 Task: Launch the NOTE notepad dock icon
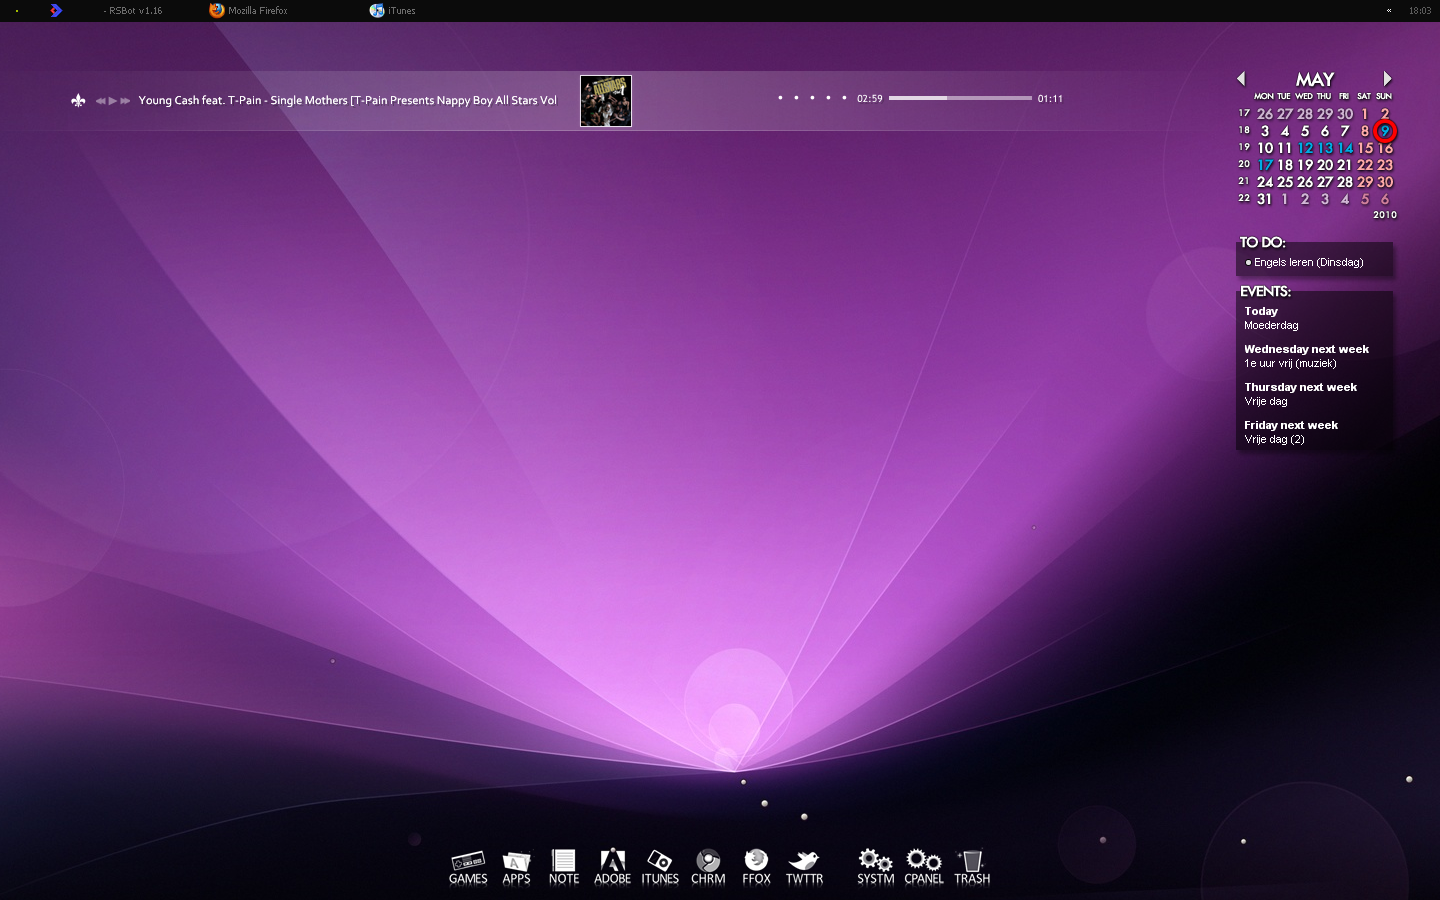pyautogui.click(x=564, y=867)
